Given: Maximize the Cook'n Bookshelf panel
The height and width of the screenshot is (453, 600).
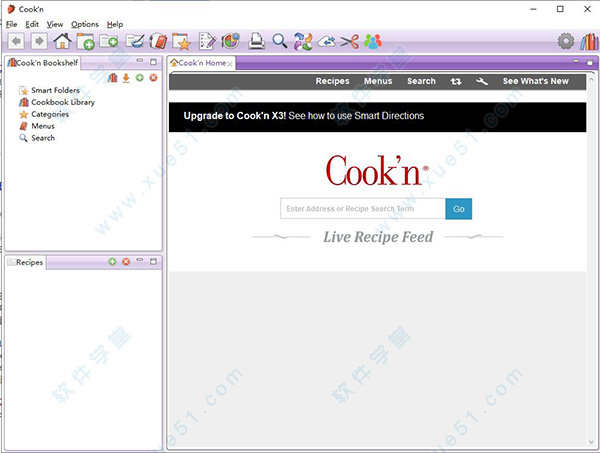Looking at the screenshot, I should [x=153, y=62].
